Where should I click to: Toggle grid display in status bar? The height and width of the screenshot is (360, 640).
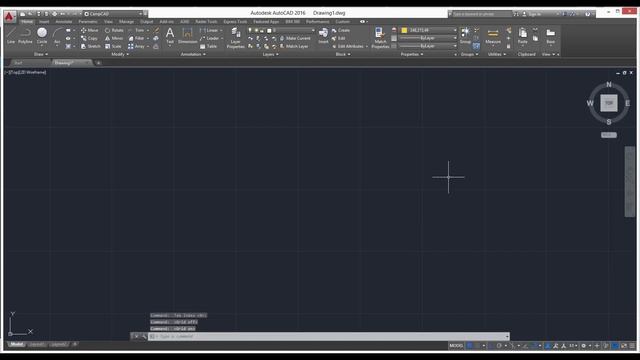[x=470, y=346]
